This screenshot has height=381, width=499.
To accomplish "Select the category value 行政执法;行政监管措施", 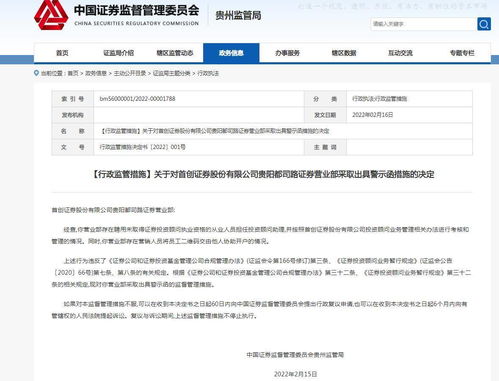I will click(x=380, y=99).
